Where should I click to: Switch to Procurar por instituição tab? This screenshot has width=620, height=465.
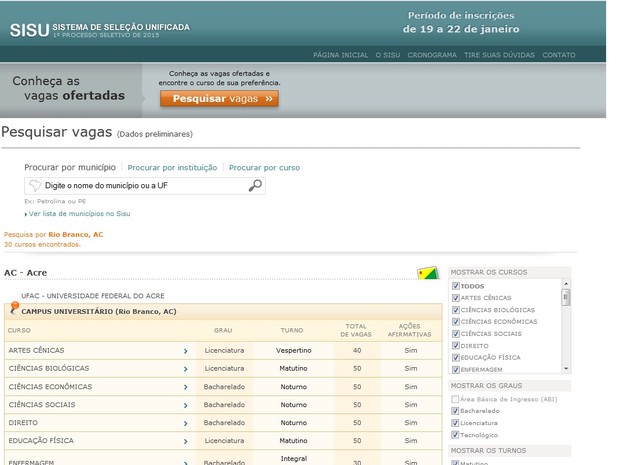(172, 167)
